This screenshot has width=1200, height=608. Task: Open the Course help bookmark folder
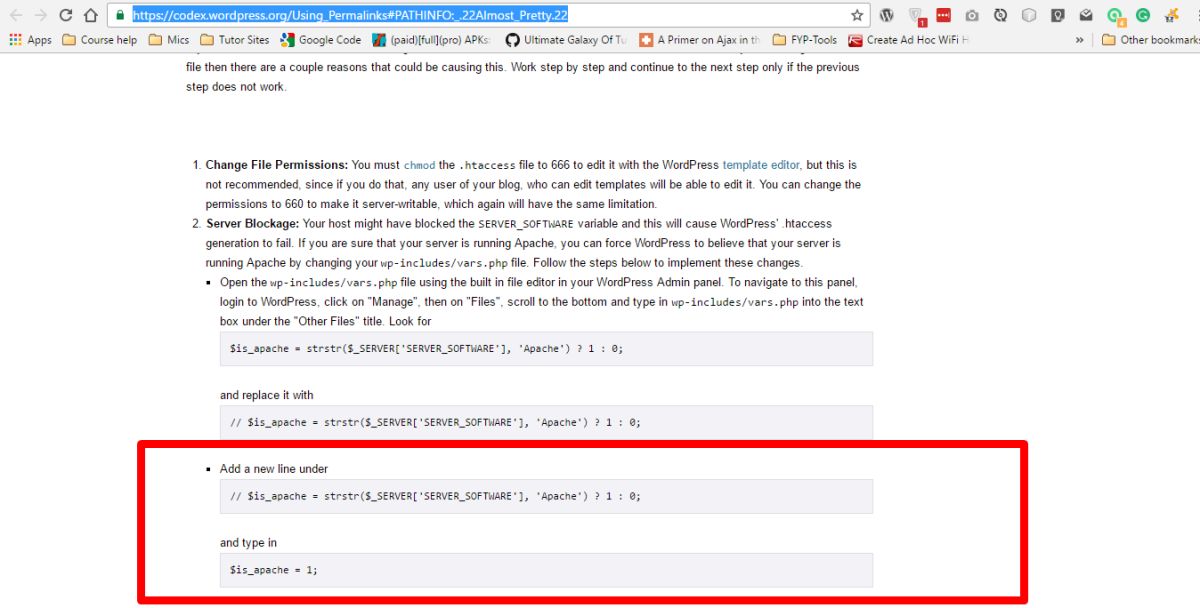[99, 40]
